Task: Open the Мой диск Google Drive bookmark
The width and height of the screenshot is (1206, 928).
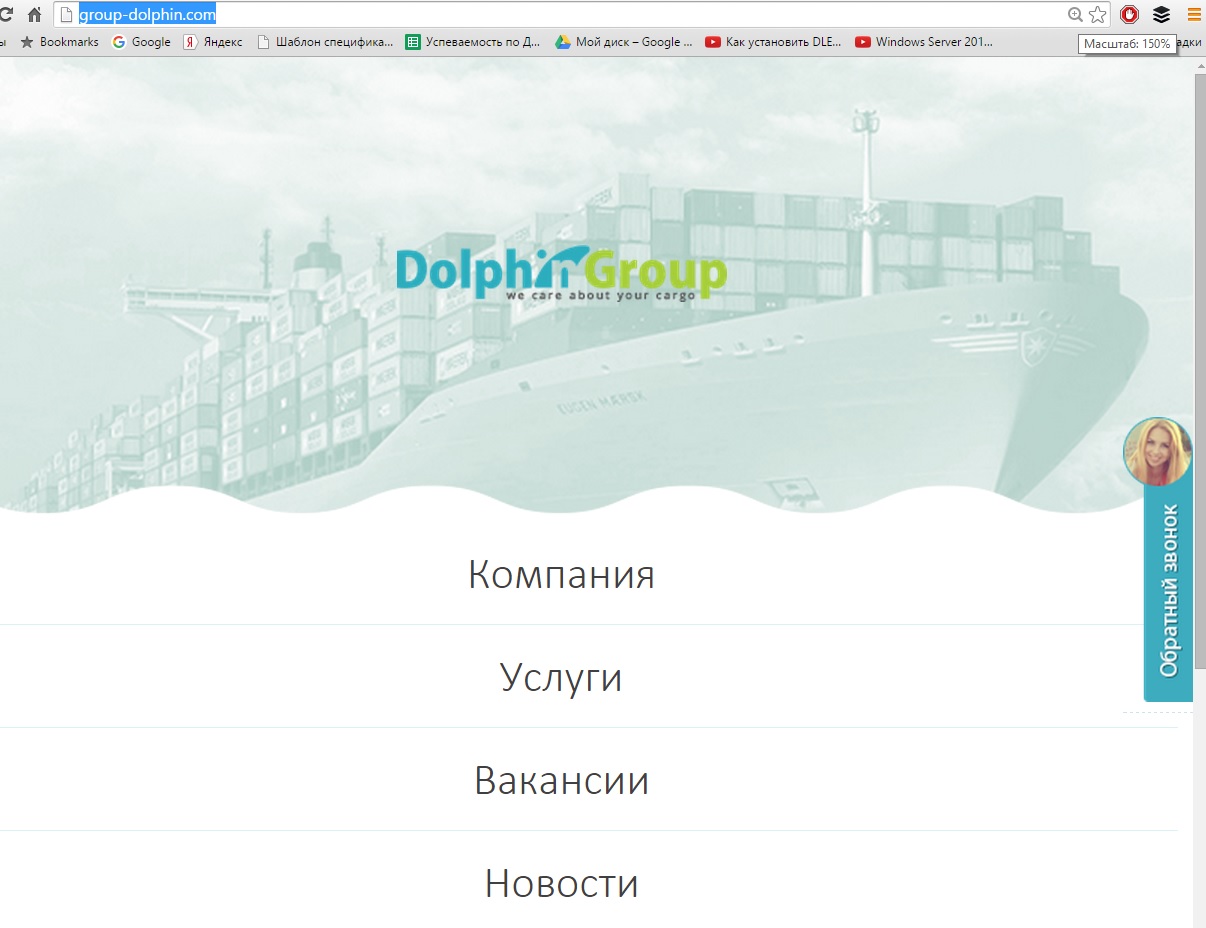Action: [624, 42]
